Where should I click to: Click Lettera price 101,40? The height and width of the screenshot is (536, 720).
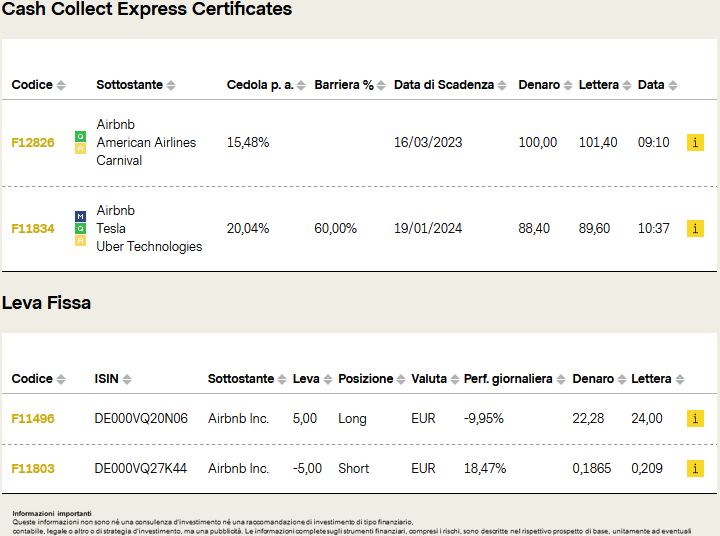tap(598, 142)
